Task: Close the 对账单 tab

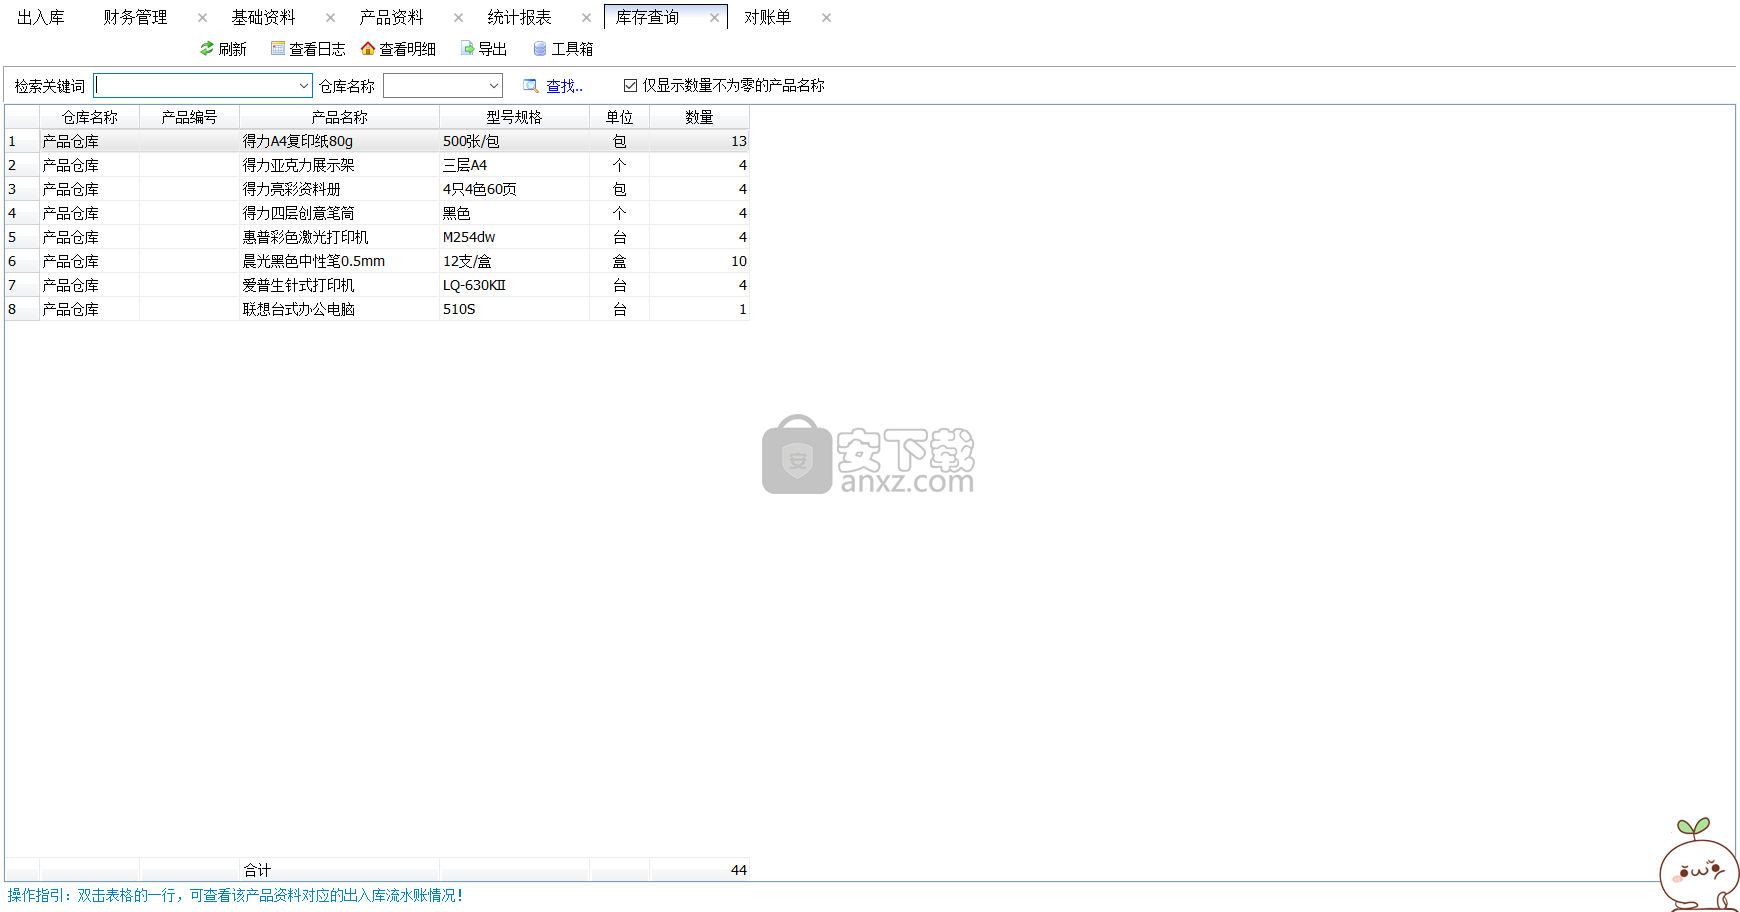Action: 826,17
